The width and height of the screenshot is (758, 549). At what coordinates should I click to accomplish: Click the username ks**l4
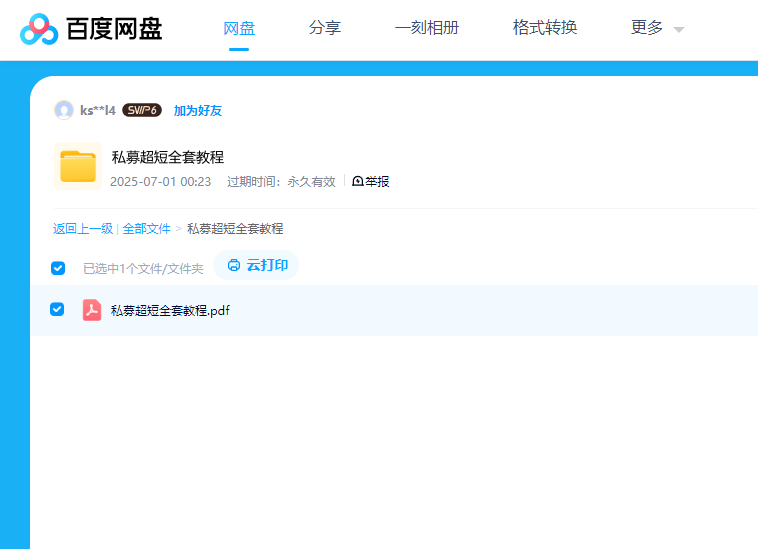point(98,111)
